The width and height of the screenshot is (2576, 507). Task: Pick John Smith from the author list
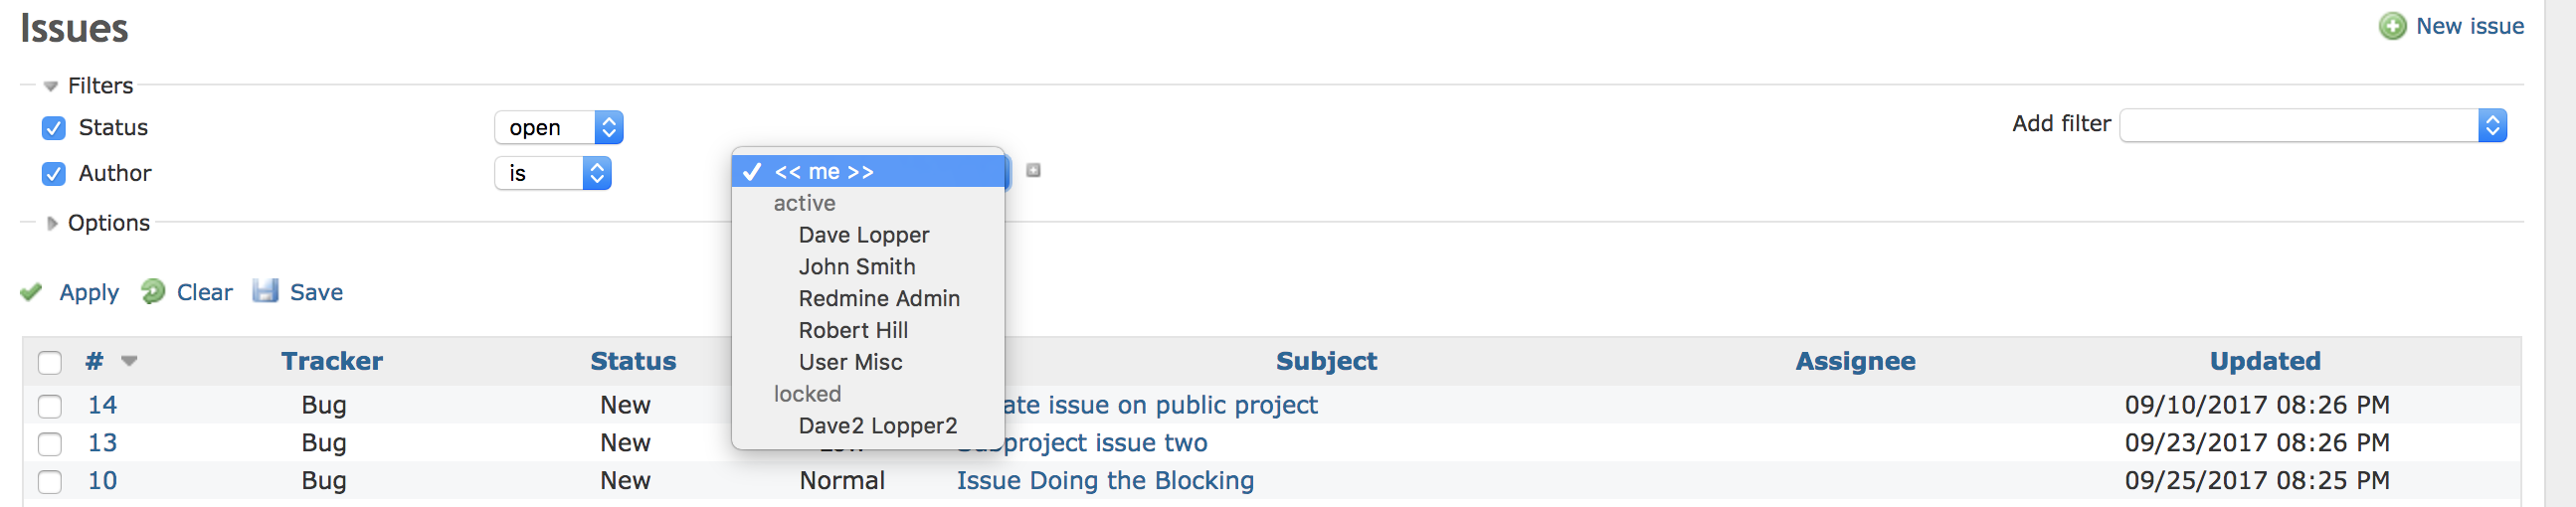[856, 267]
